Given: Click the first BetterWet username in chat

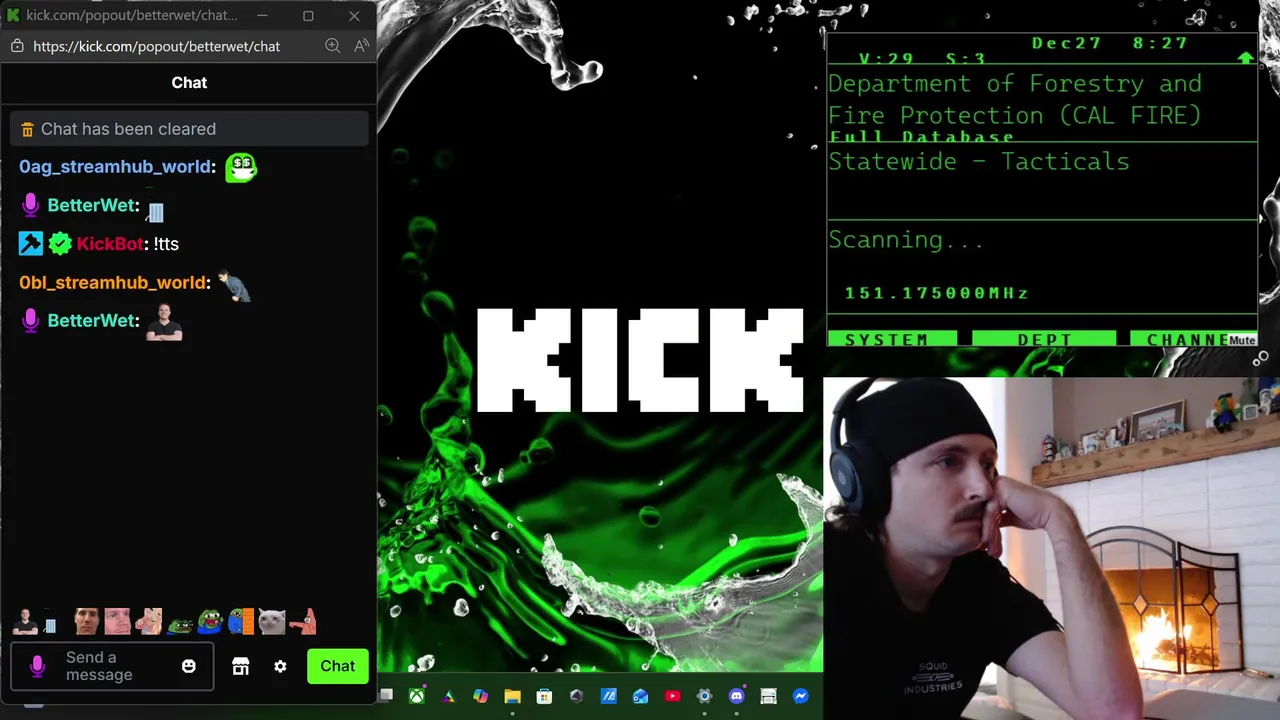Looking at the screenshot, I should click(91, 205).
